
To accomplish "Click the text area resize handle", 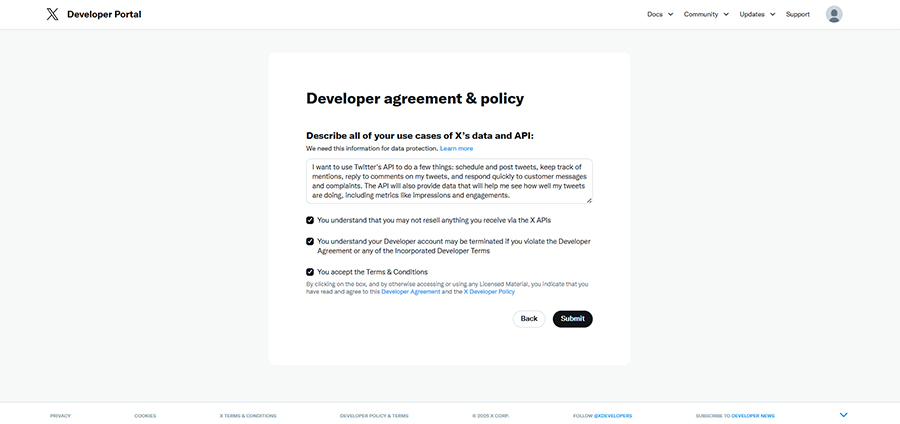I will tap(589, 200).
